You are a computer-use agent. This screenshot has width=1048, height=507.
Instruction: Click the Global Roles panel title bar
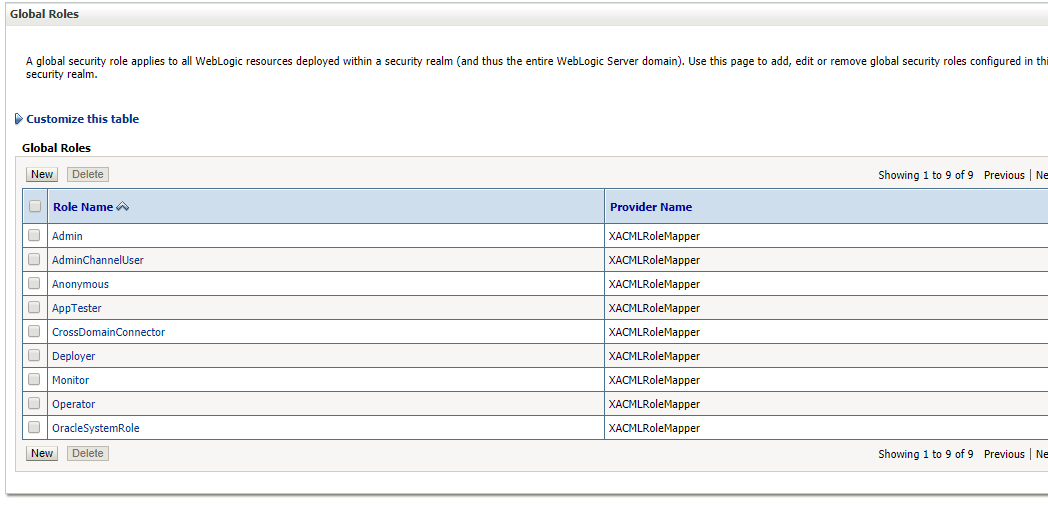[x=527, y=14]
